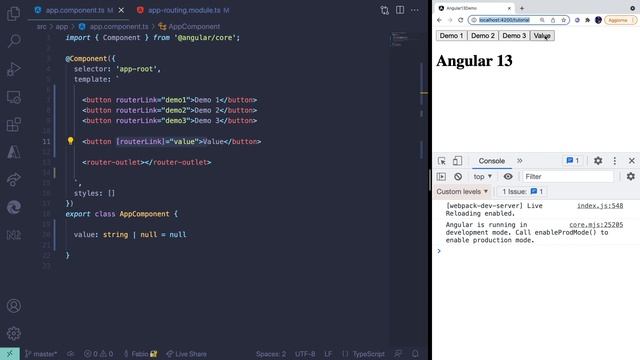Click the Demo 1 button in page
The width and height of the screenshot is (640, 360).
tap(451, 36)
